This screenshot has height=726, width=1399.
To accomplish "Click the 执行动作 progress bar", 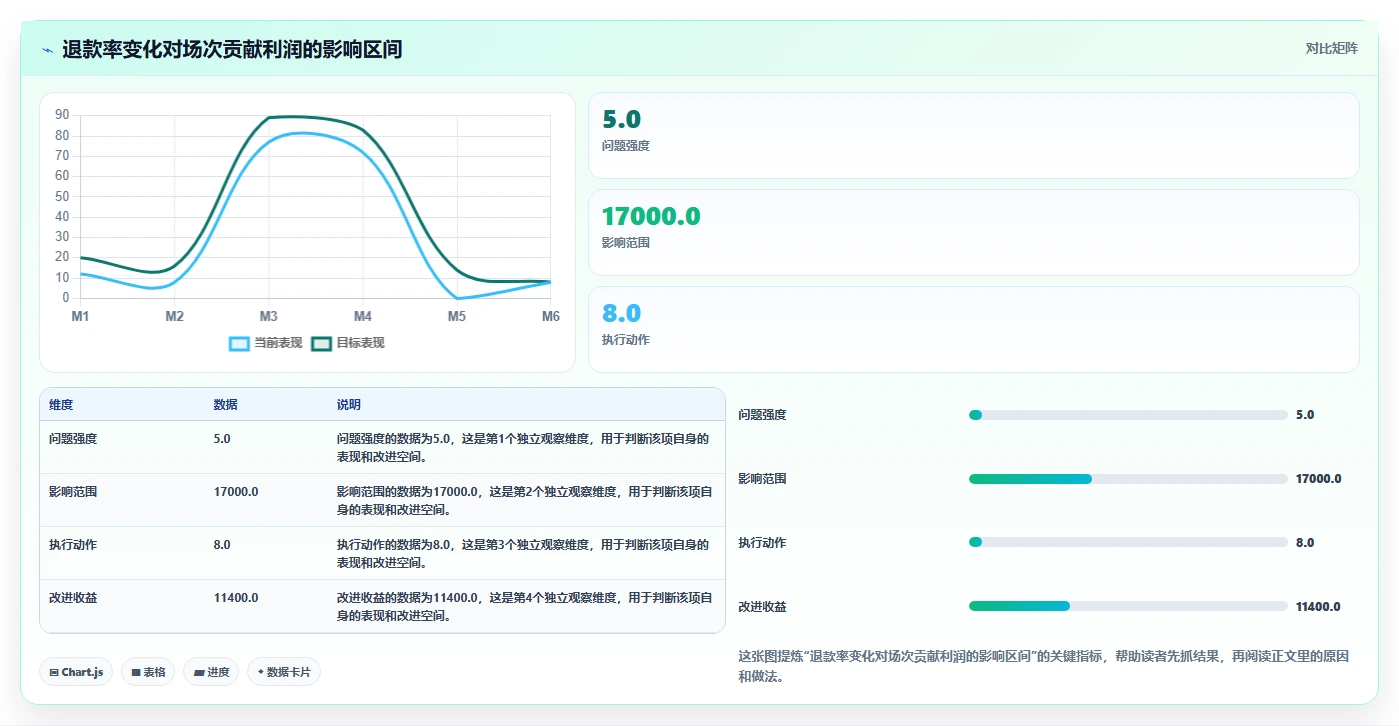I will point(1128,543).
